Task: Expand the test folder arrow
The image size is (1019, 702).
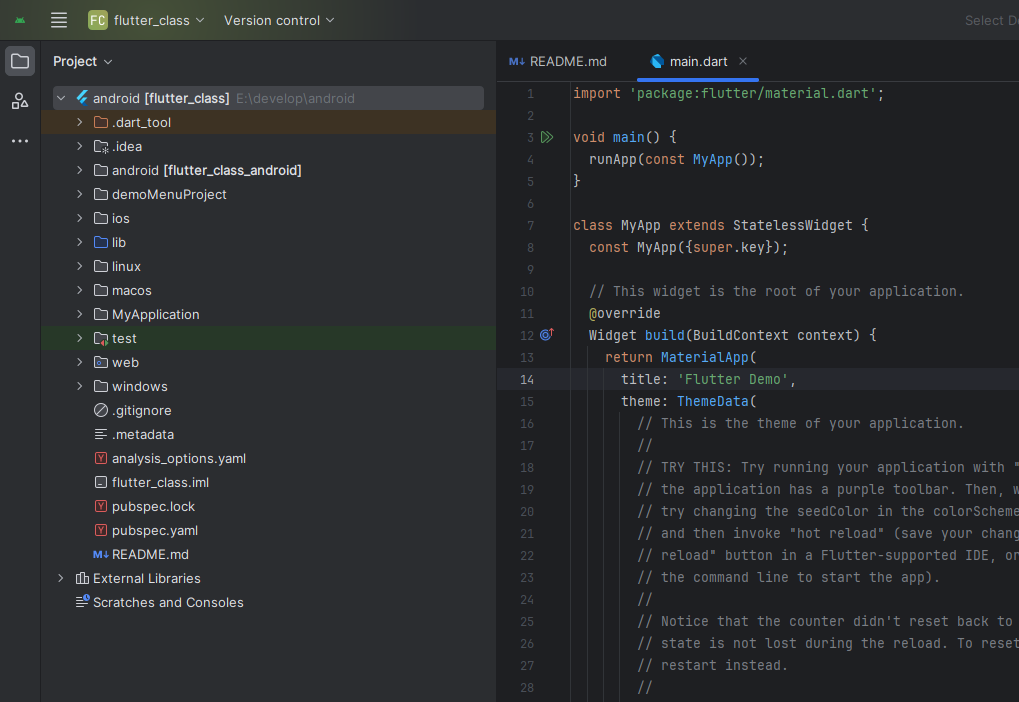Action: (x=79, y=339)
